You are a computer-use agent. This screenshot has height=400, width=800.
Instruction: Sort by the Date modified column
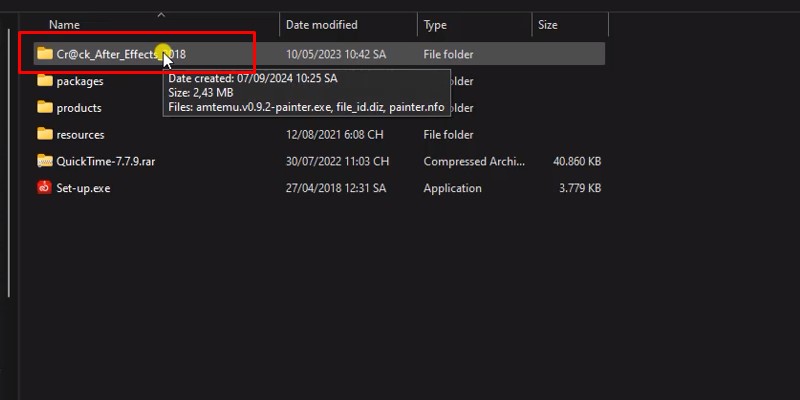[321, 25]
